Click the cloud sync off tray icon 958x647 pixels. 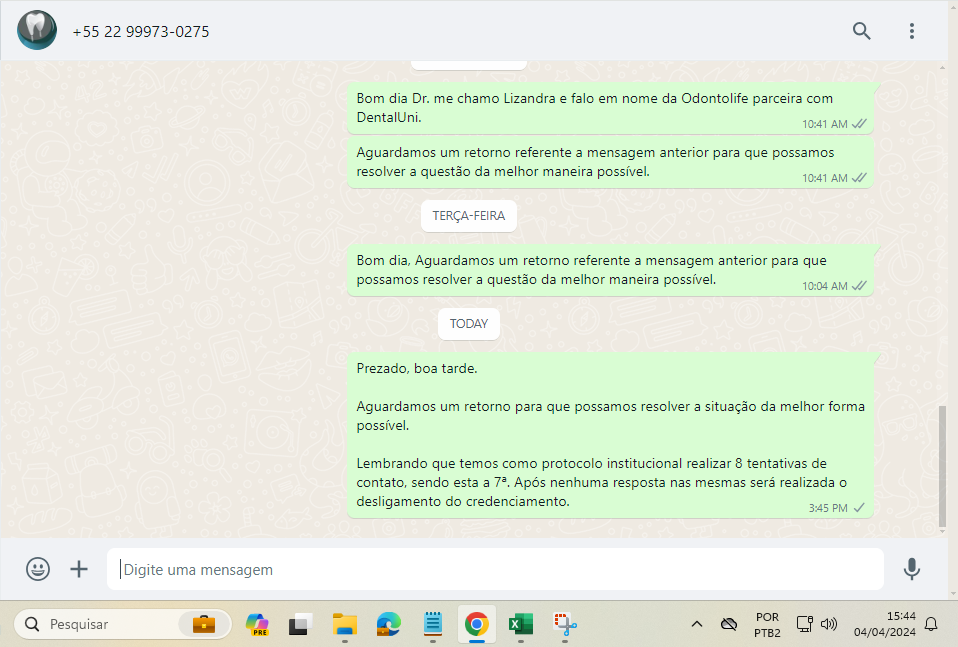(x=729, y=624)
